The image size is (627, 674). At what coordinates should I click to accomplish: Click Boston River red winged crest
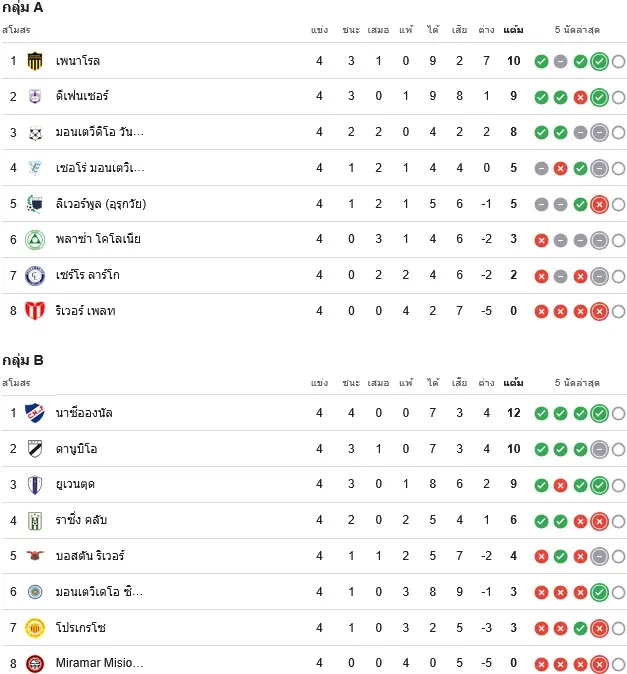click(x=35, y=556)
